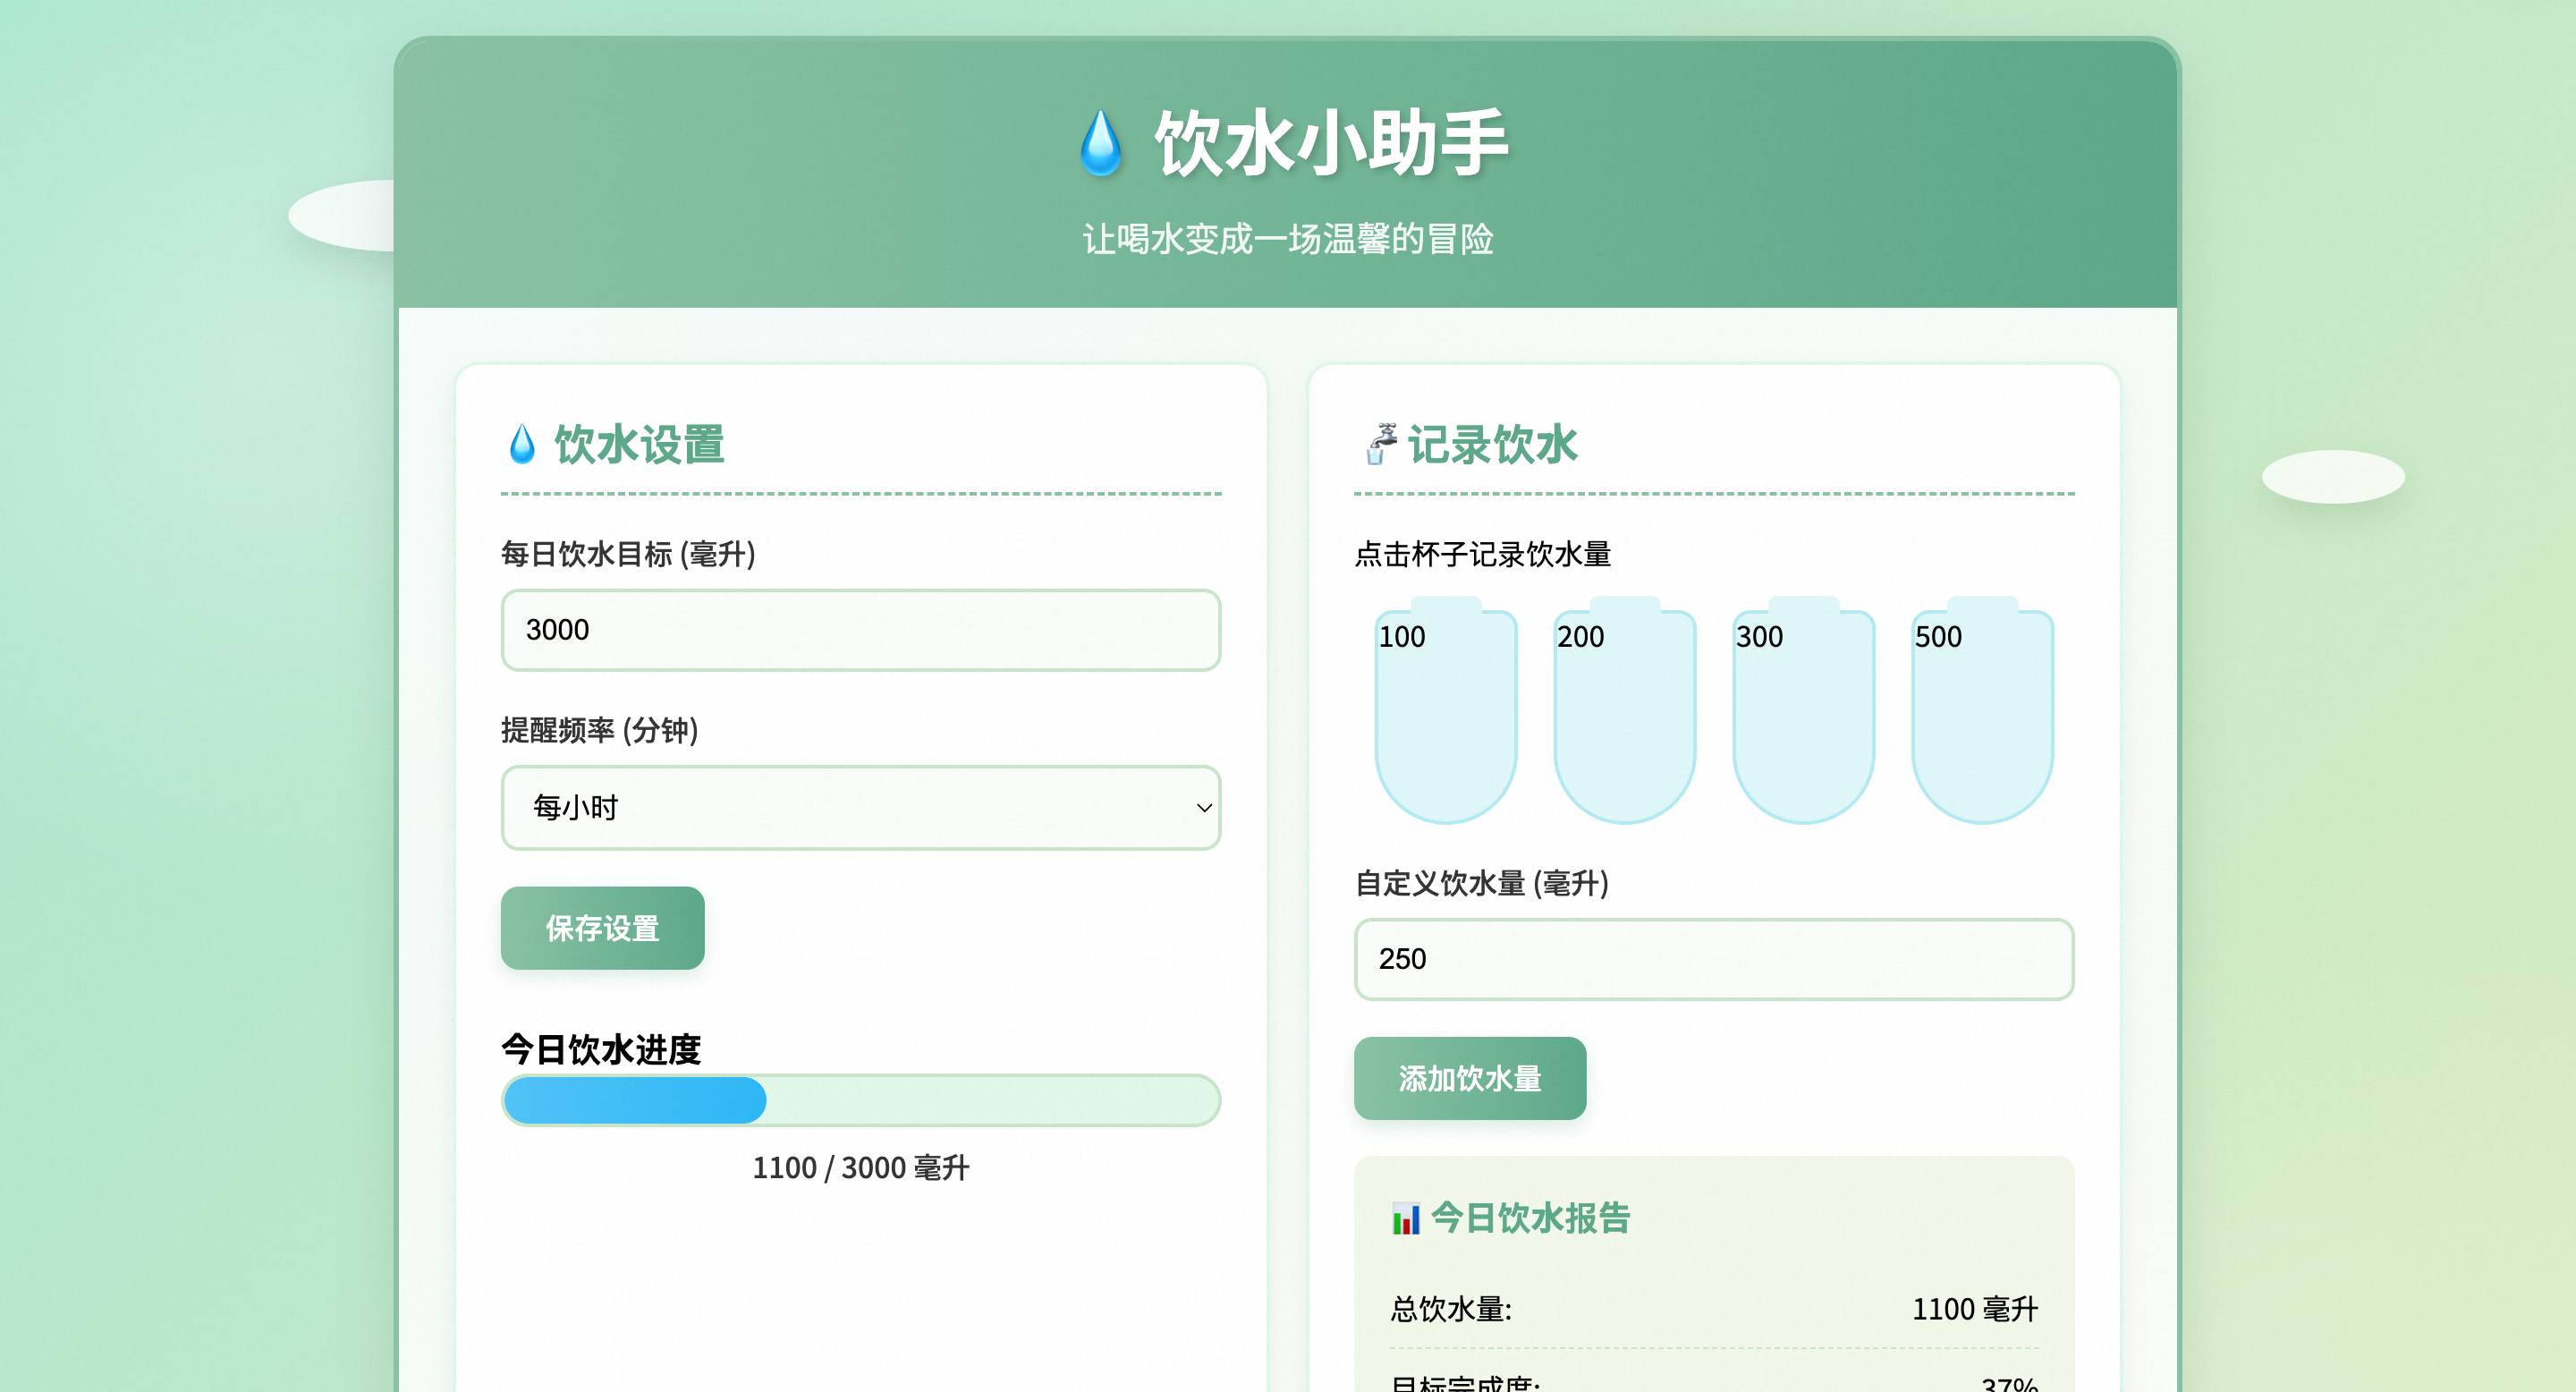Click the 自定义饮水量 (毫升) label

click(x=1482, y=882)
